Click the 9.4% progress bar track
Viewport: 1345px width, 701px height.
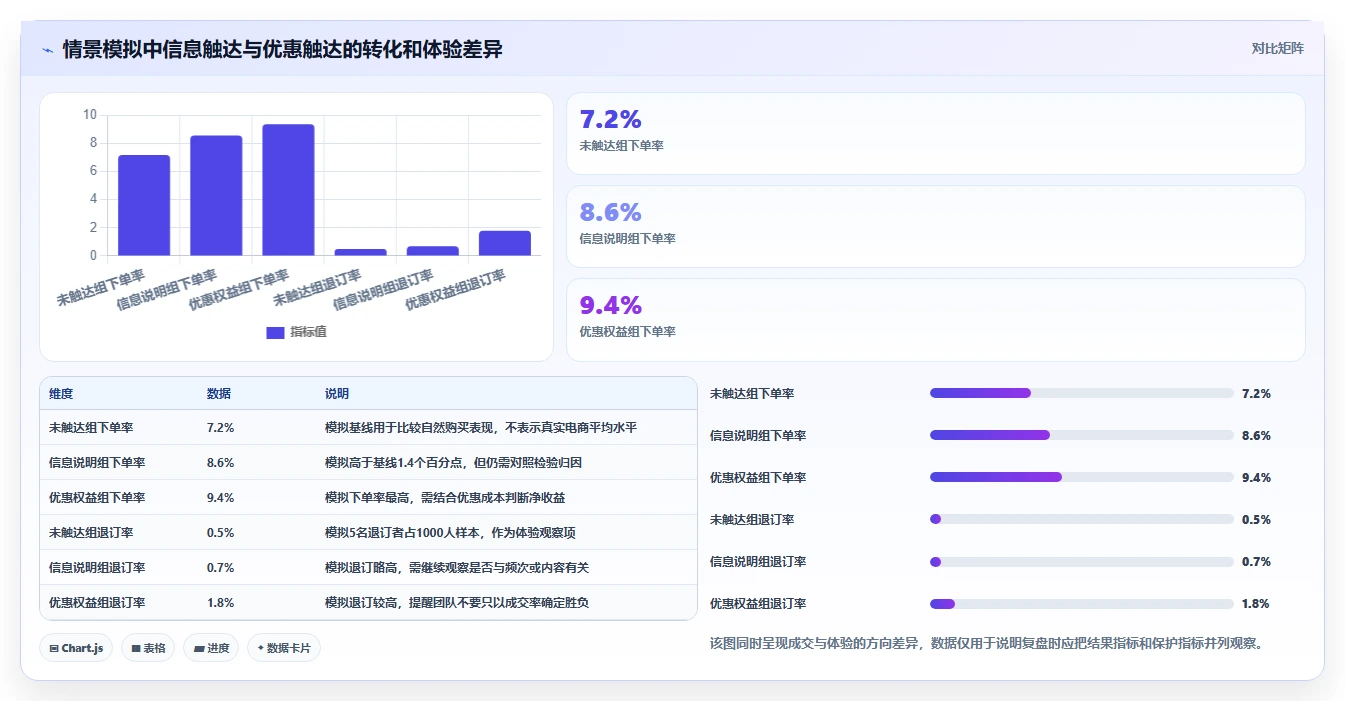(x=1082, y=477)
